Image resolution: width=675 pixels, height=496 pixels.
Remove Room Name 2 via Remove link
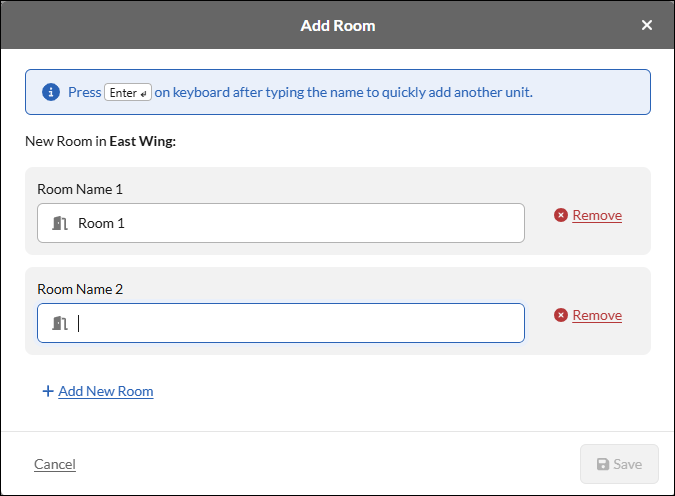pos(597,315)
